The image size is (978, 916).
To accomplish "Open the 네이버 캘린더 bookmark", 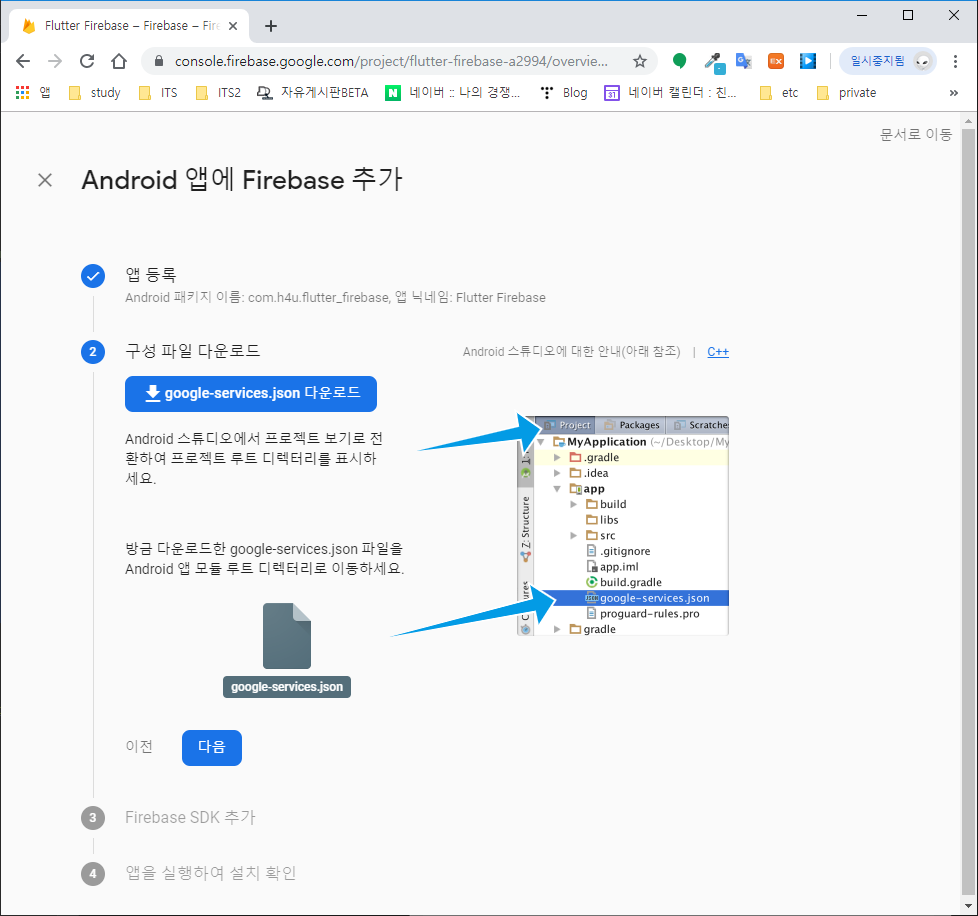I will tap(671, 93).
